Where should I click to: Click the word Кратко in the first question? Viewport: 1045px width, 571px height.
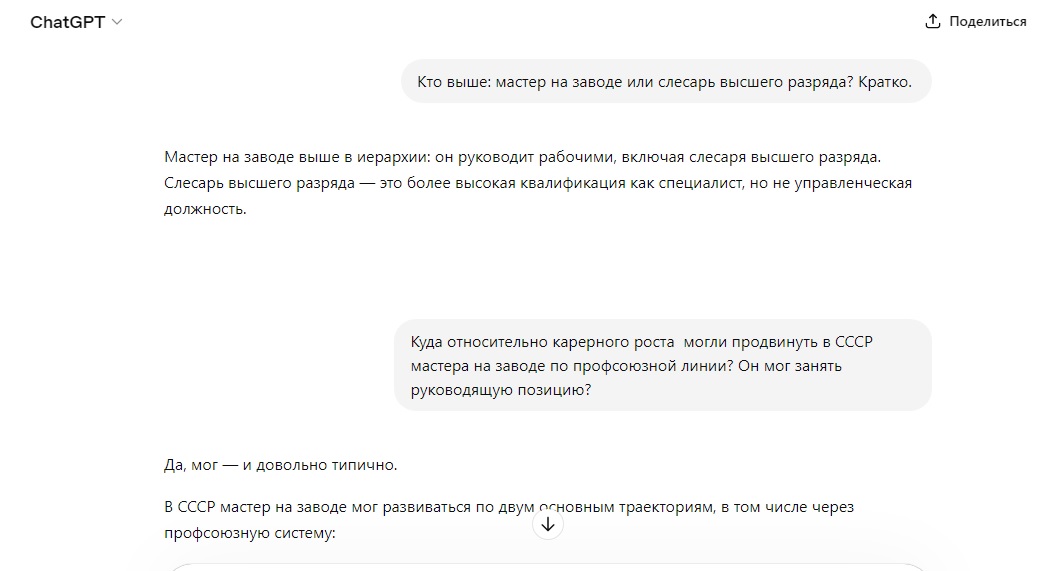pos(885,82)
